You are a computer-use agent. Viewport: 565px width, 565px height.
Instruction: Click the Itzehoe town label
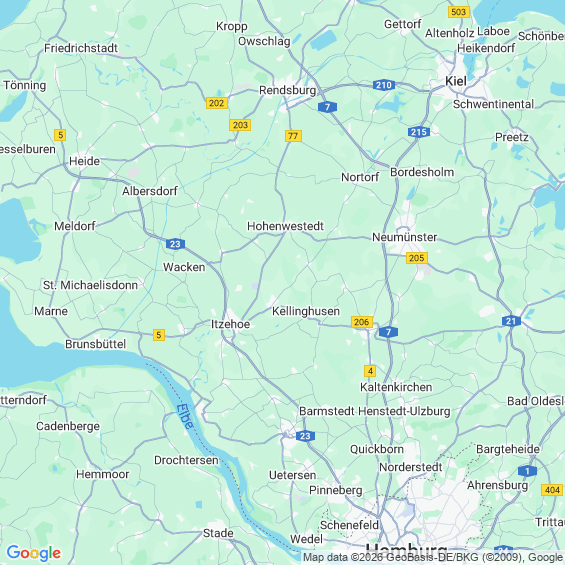click(230, 324)
